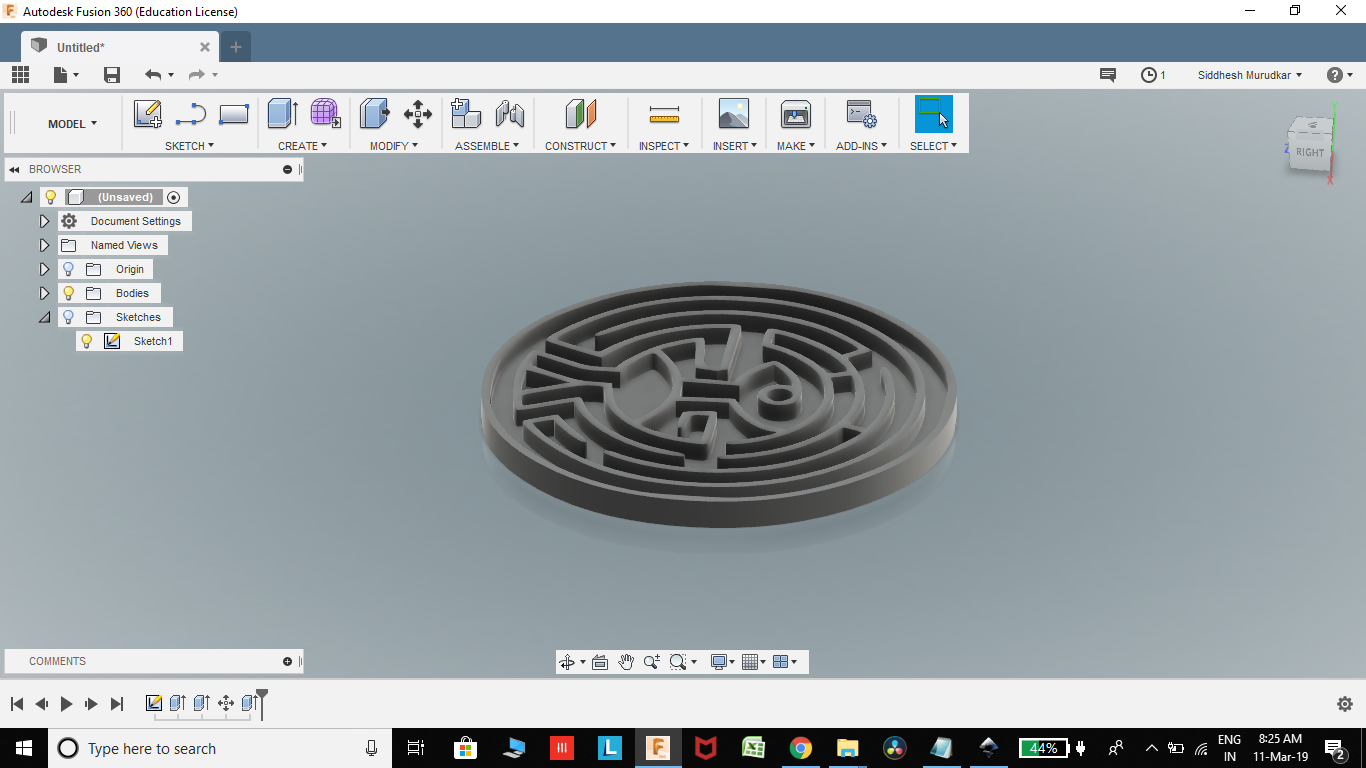Open the INSPECT menu

(664, 146)
